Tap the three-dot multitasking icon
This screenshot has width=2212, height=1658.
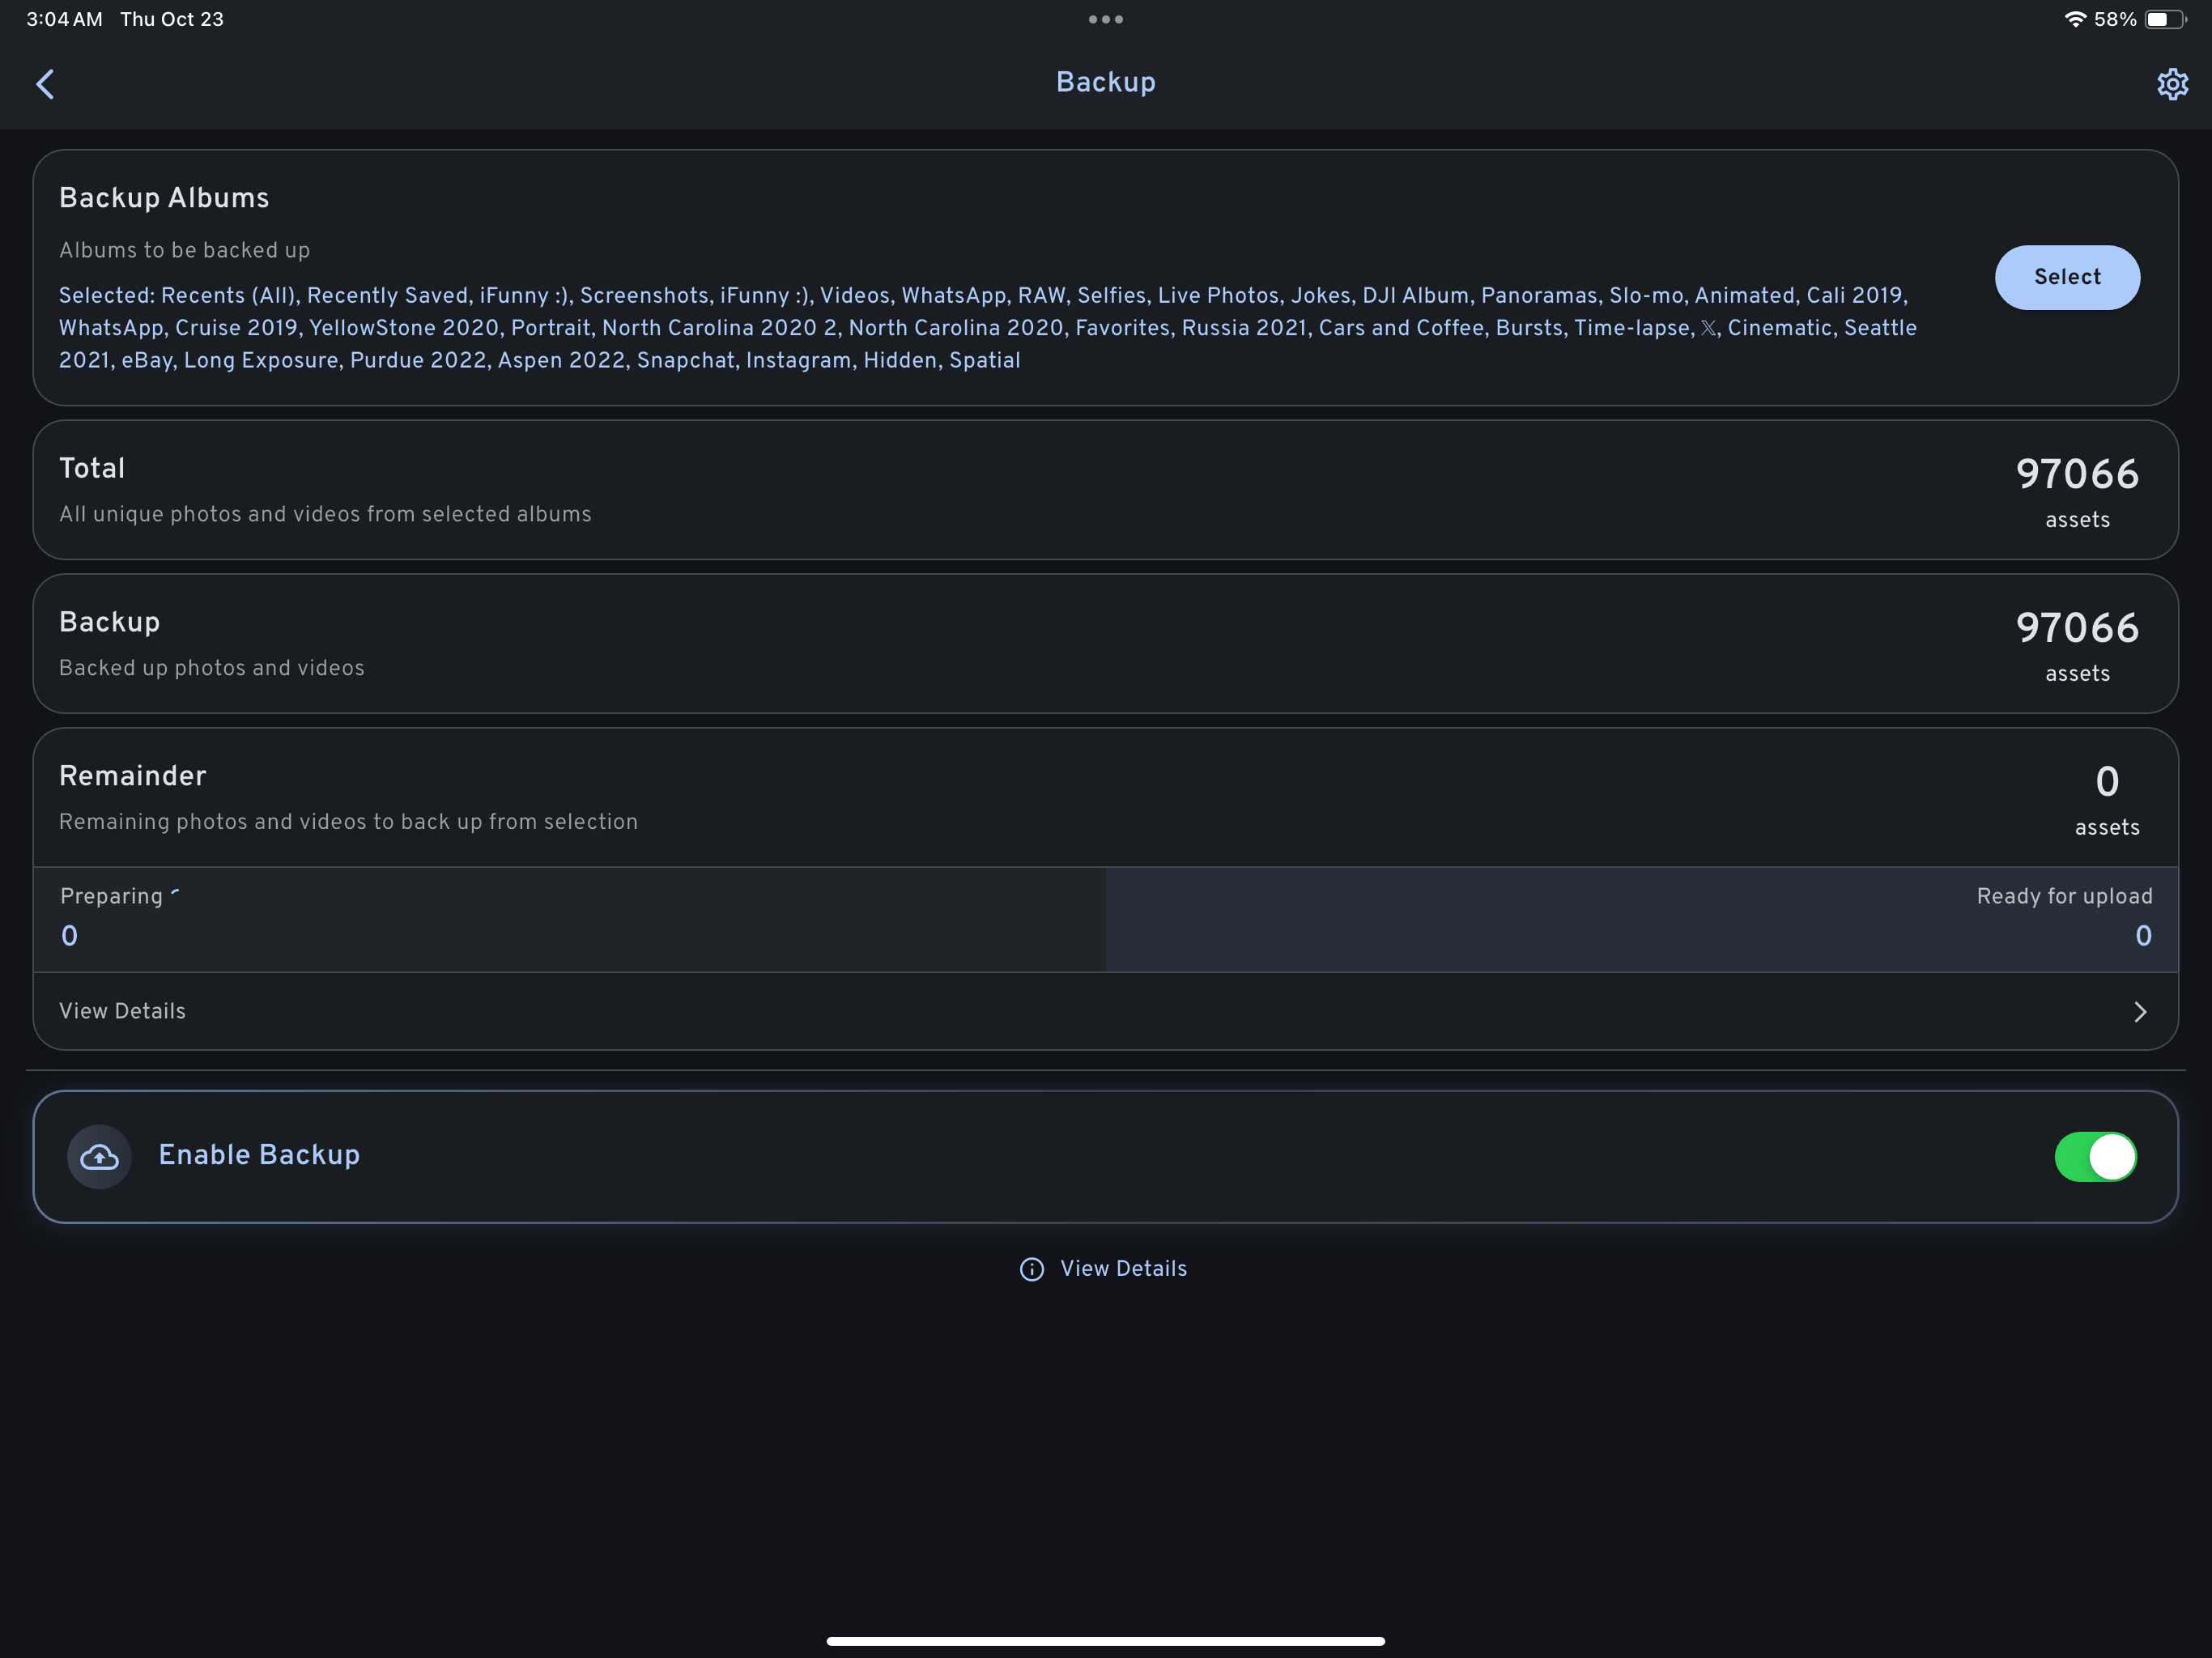tap(1105, 19)
